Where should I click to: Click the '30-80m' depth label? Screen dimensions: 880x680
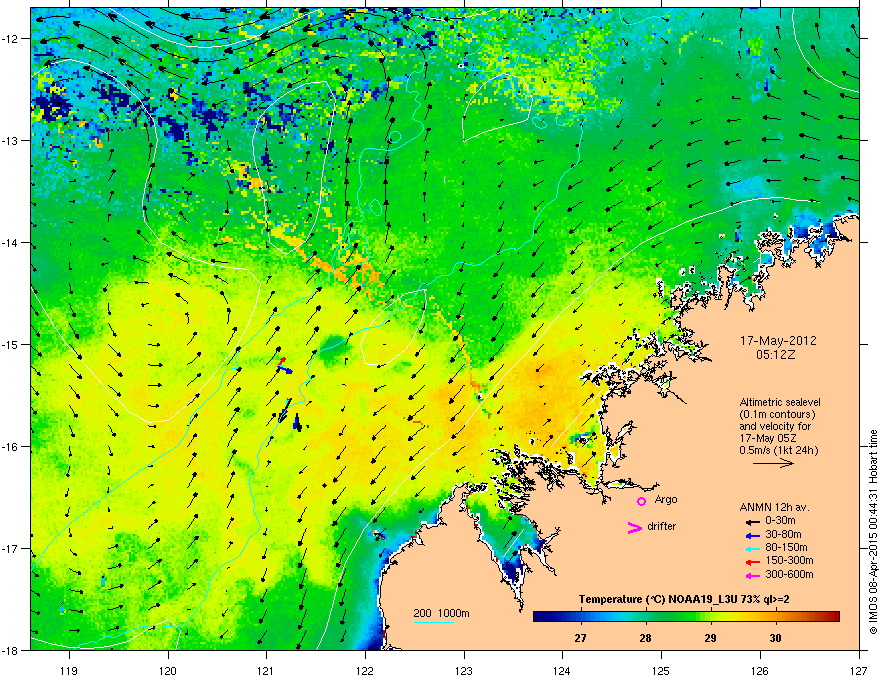coord(783,534)
